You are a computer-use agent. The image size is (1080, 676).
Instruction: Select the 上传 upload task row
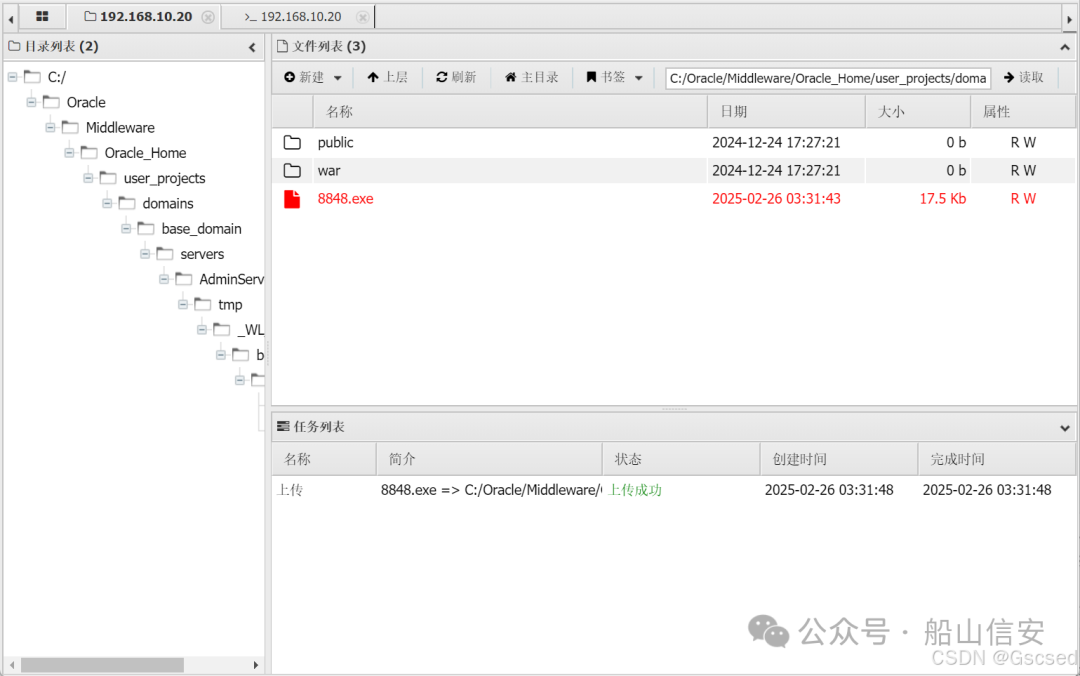[674, 490]
